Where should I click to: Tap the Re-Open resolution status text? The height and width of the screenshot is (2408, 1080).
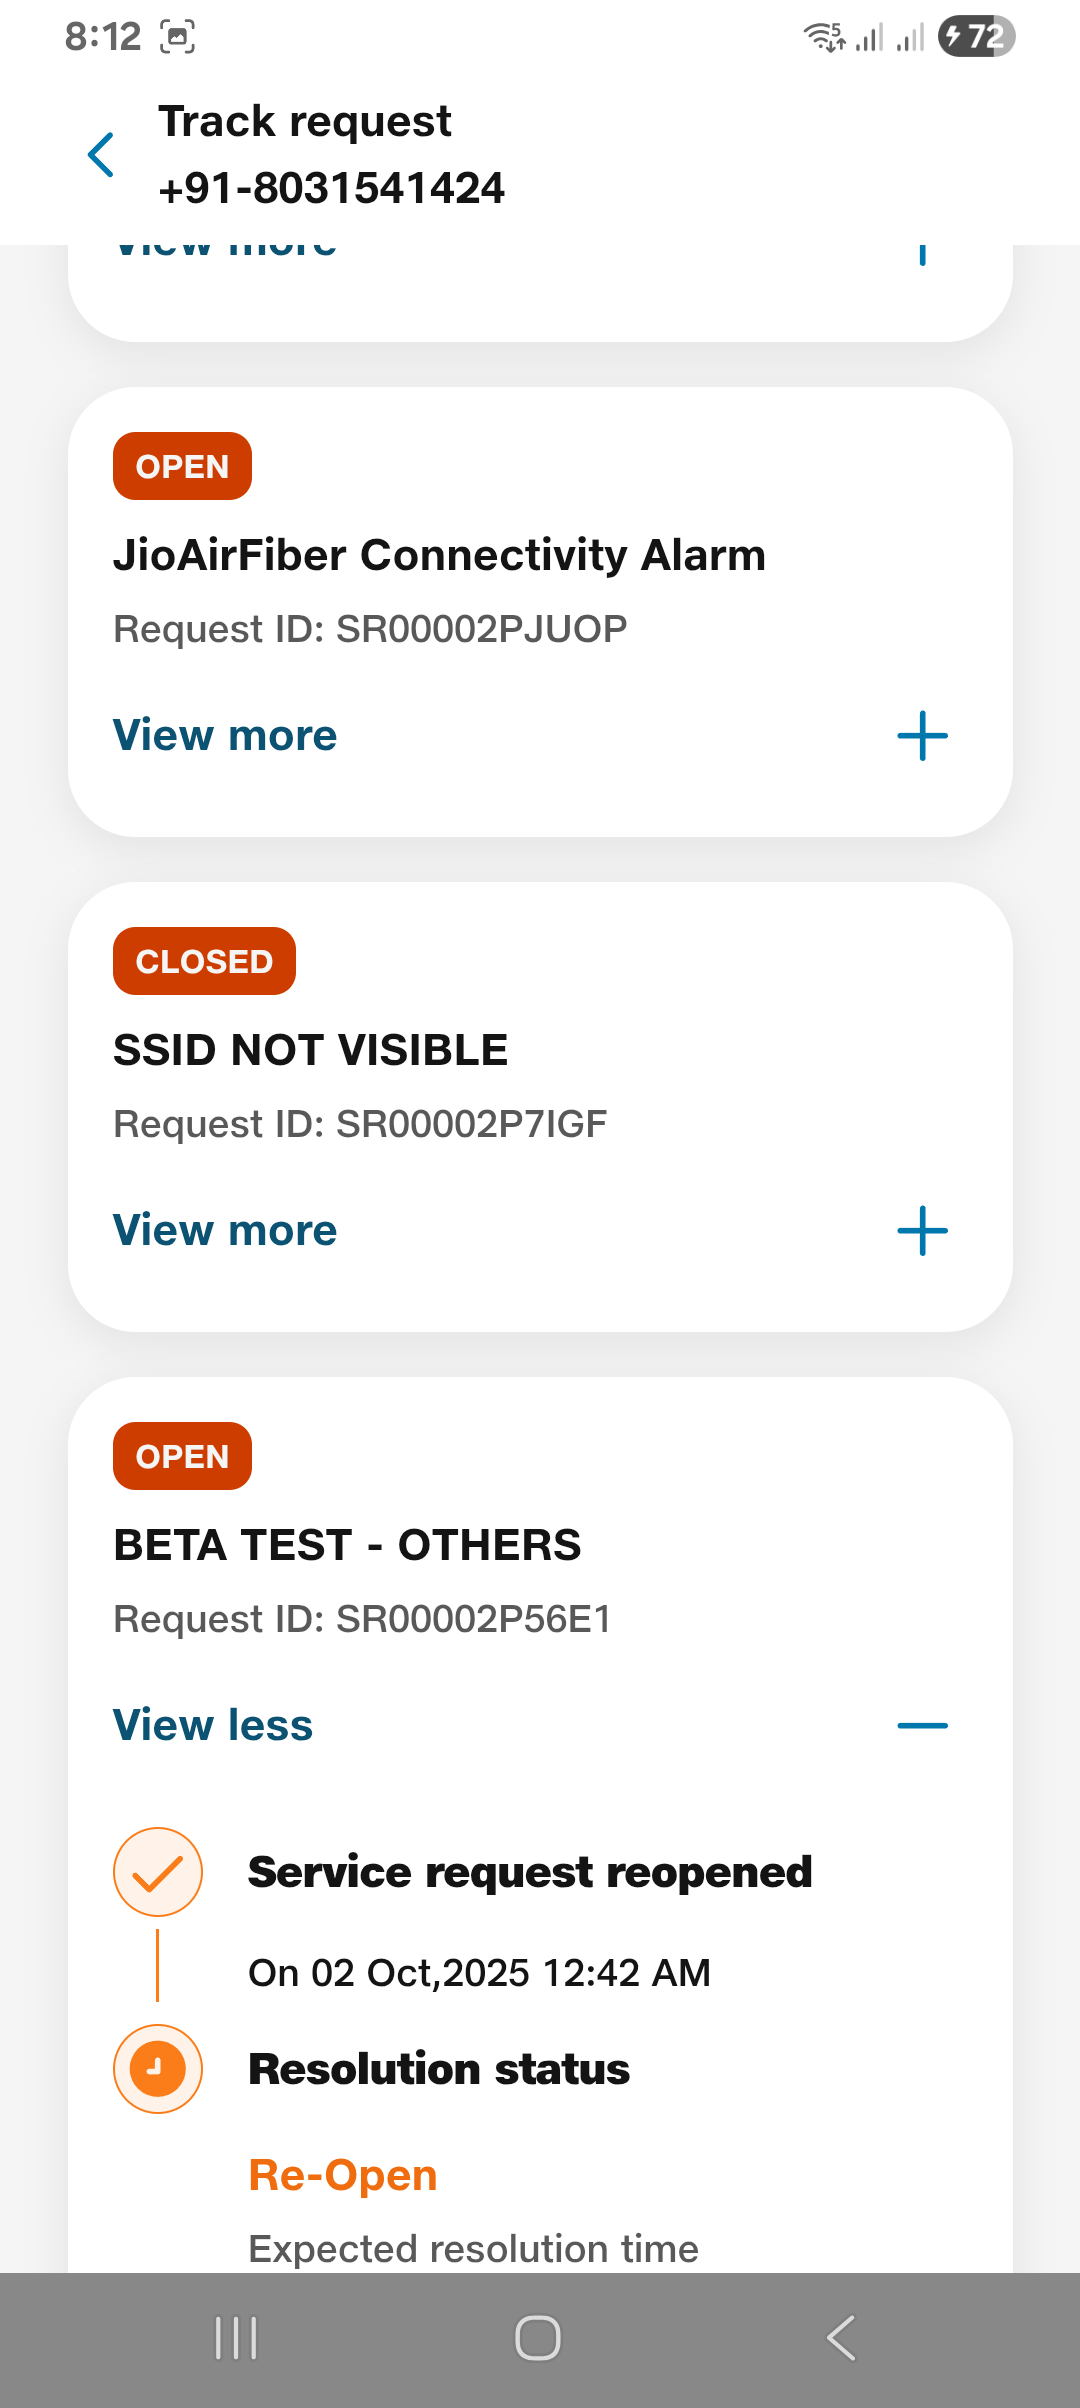[x=343, y=2175]
